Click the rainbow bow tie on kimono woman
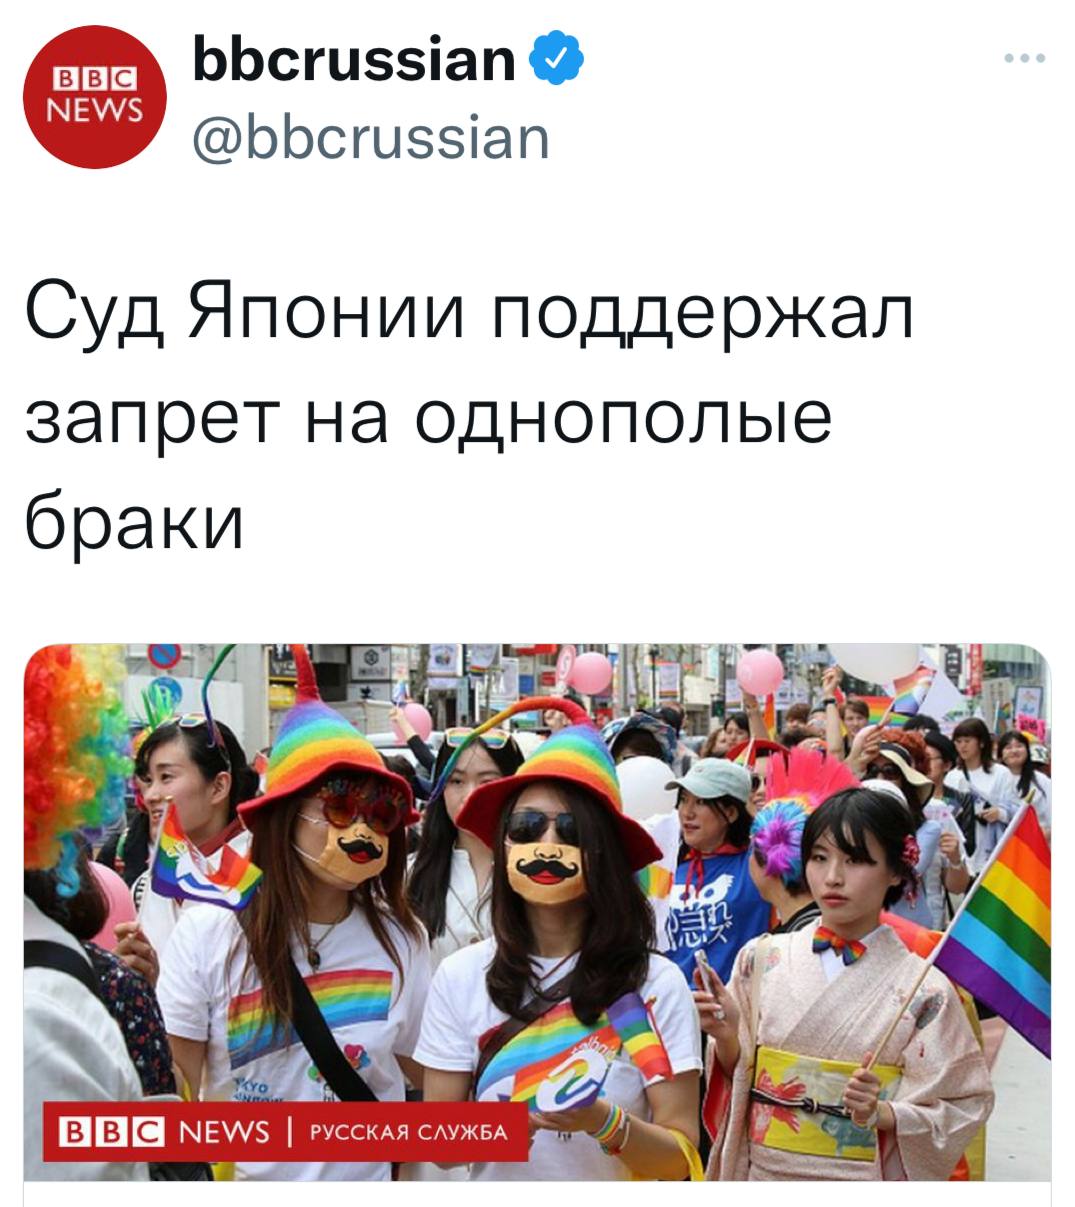1075x1207 pixels. (x=838, y=944)
